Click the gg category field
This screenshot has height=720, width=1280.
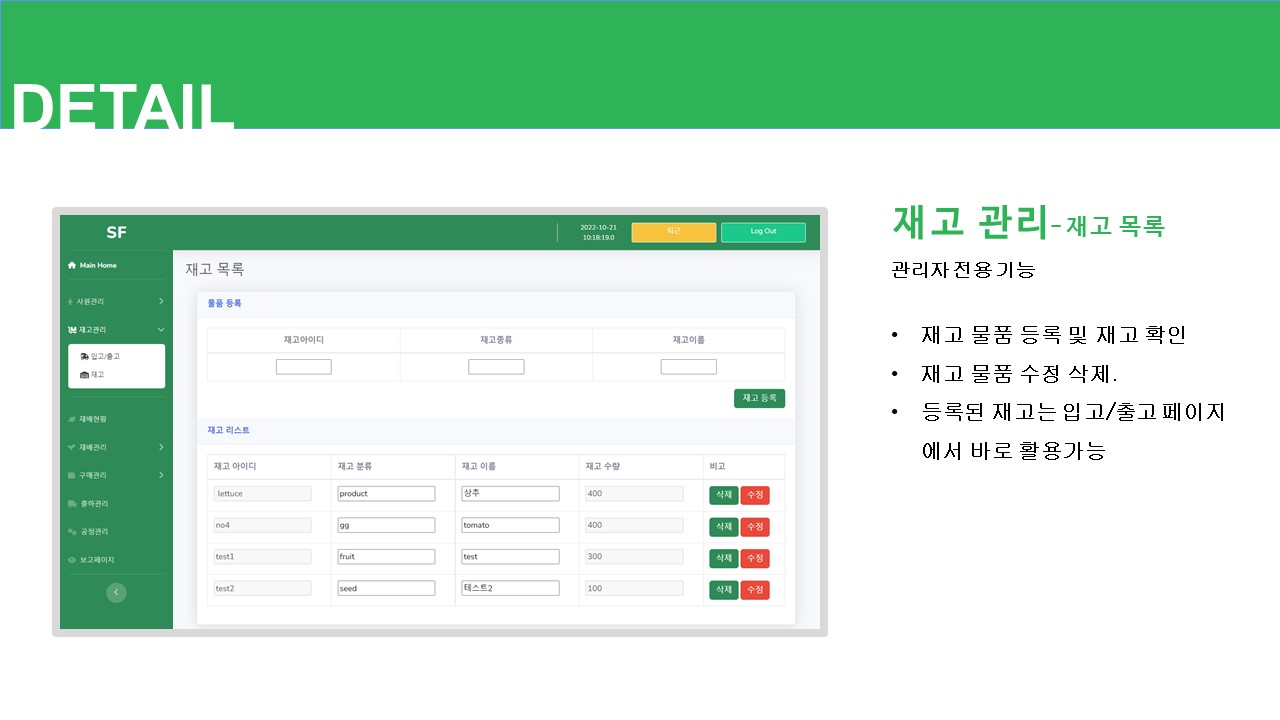tap(386, 525)
